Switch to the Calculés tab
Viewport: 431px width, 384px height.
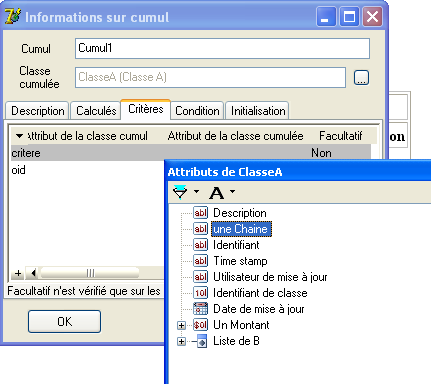[x=96, y=111]
